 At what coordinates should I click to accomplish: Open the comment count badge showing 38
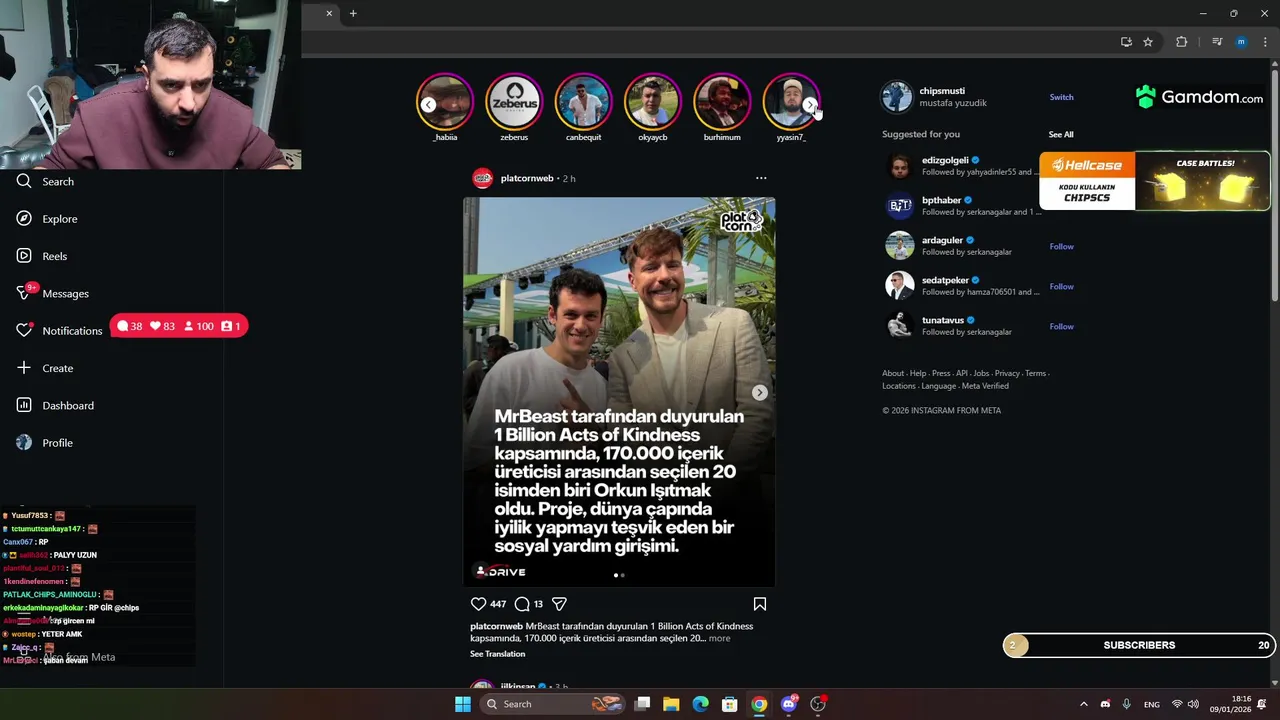pos(130,326)
